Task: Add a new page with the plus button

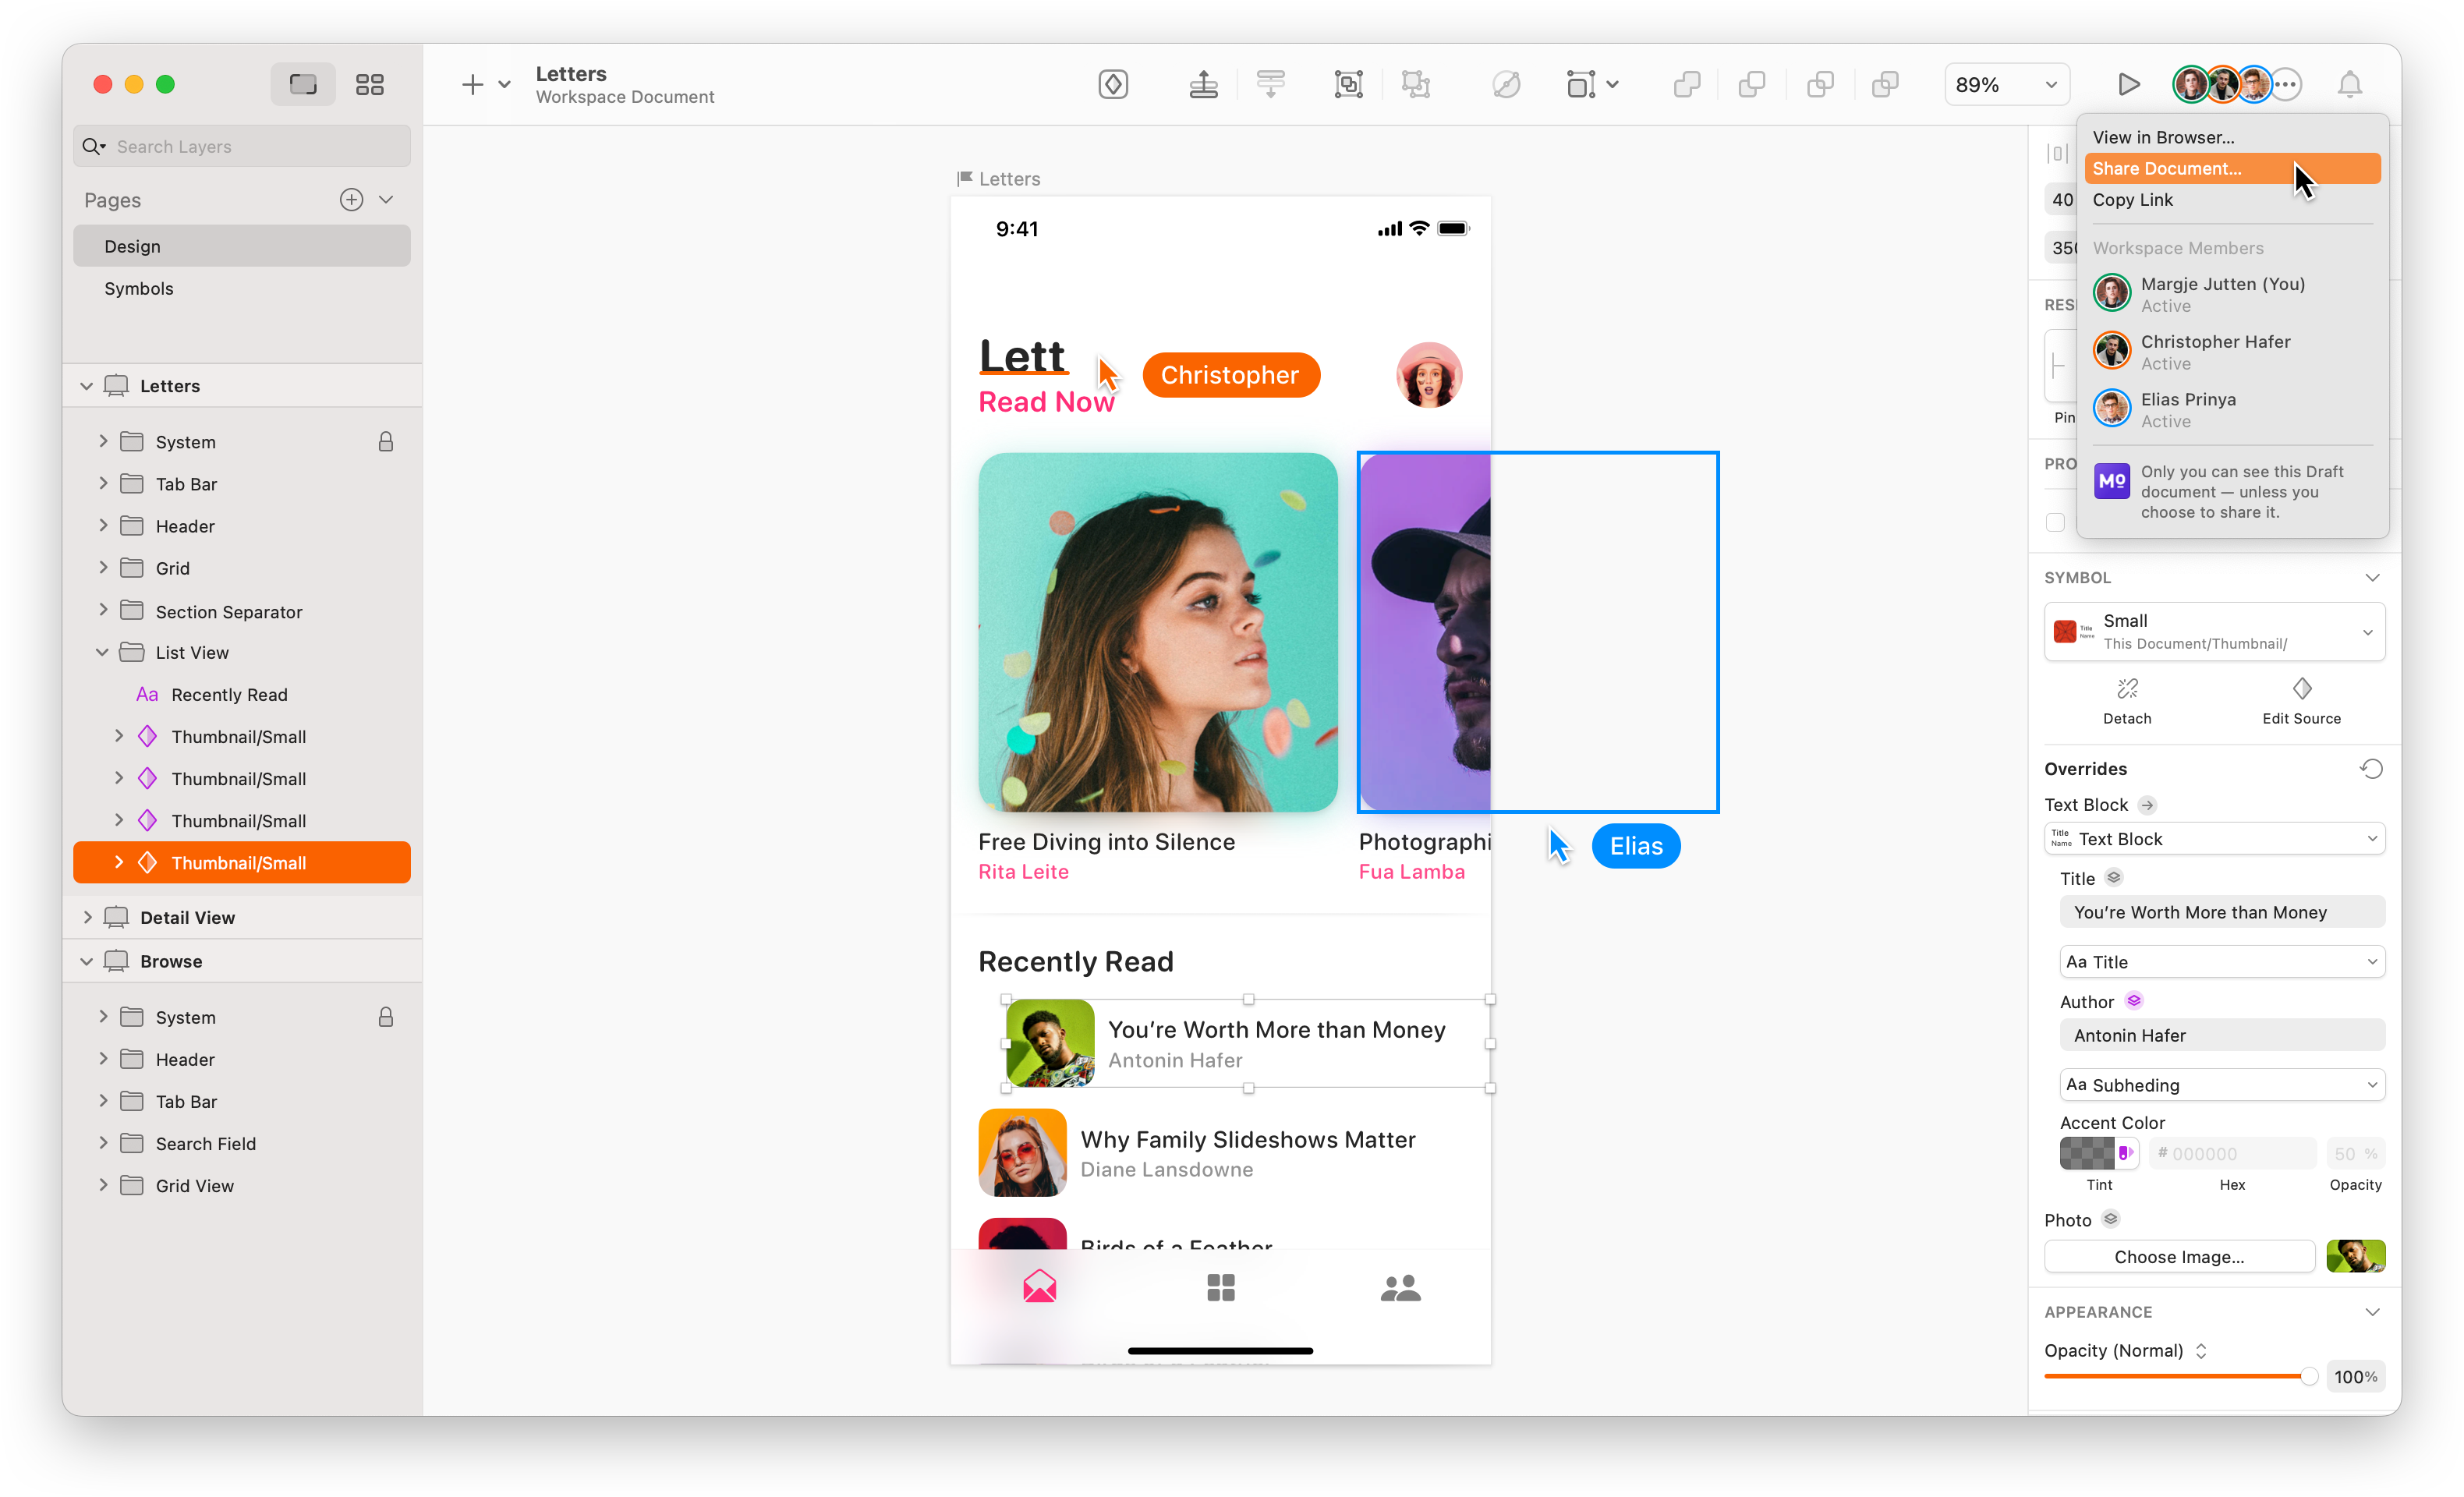Action: (x=351, y=199)
